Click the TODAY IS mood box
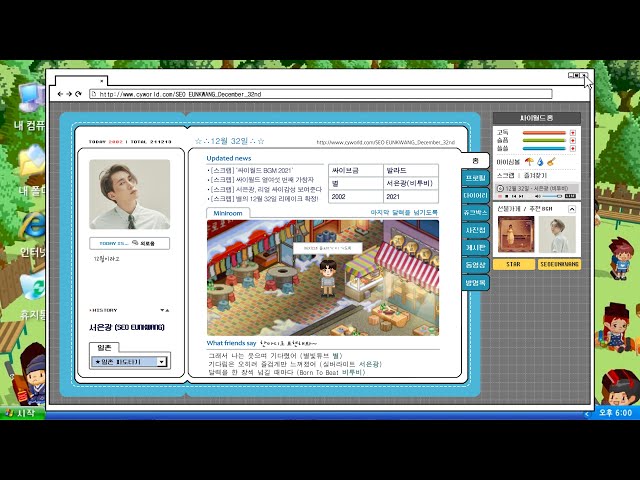The image size is (640, 480). pos(129,243)
